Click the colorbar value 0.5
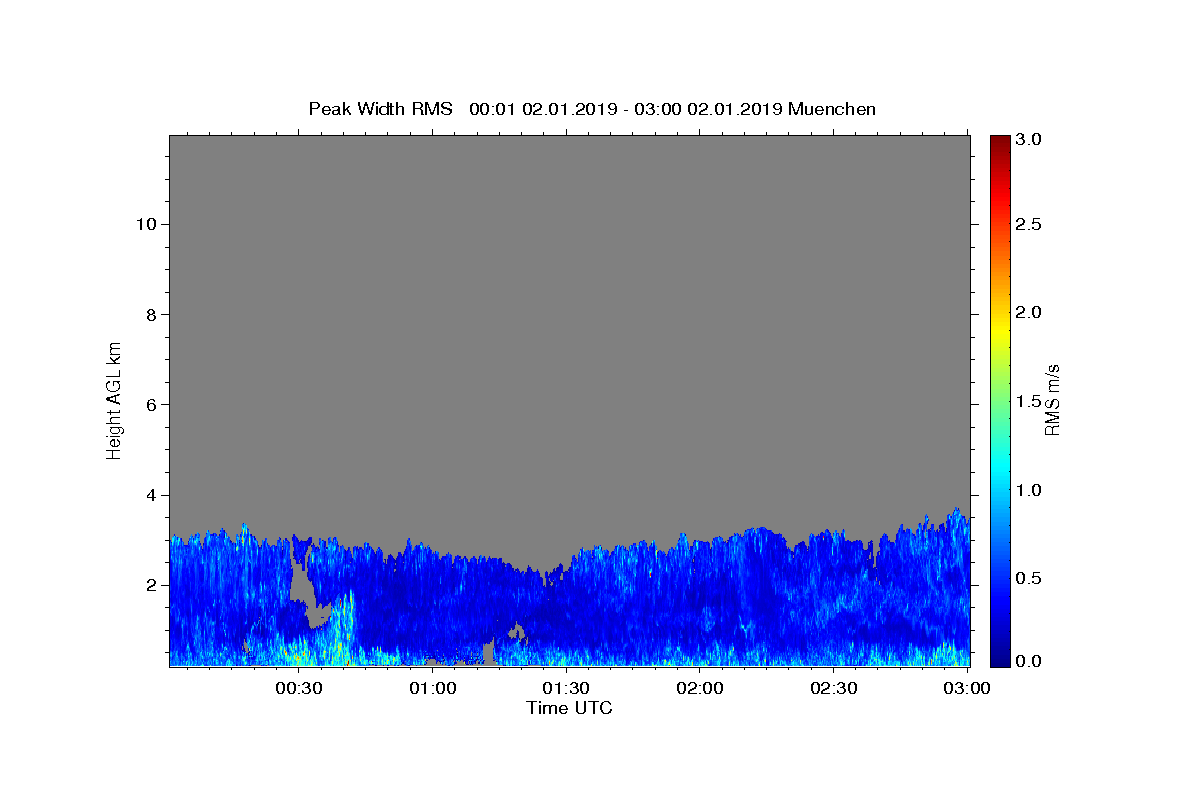Viewport: 1200px width, 800px height. (1029, 578)
